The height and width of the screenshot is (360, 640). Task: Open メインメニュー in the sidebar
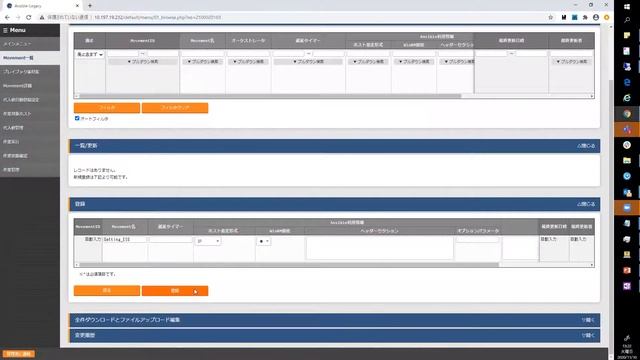tap(30, 44)
